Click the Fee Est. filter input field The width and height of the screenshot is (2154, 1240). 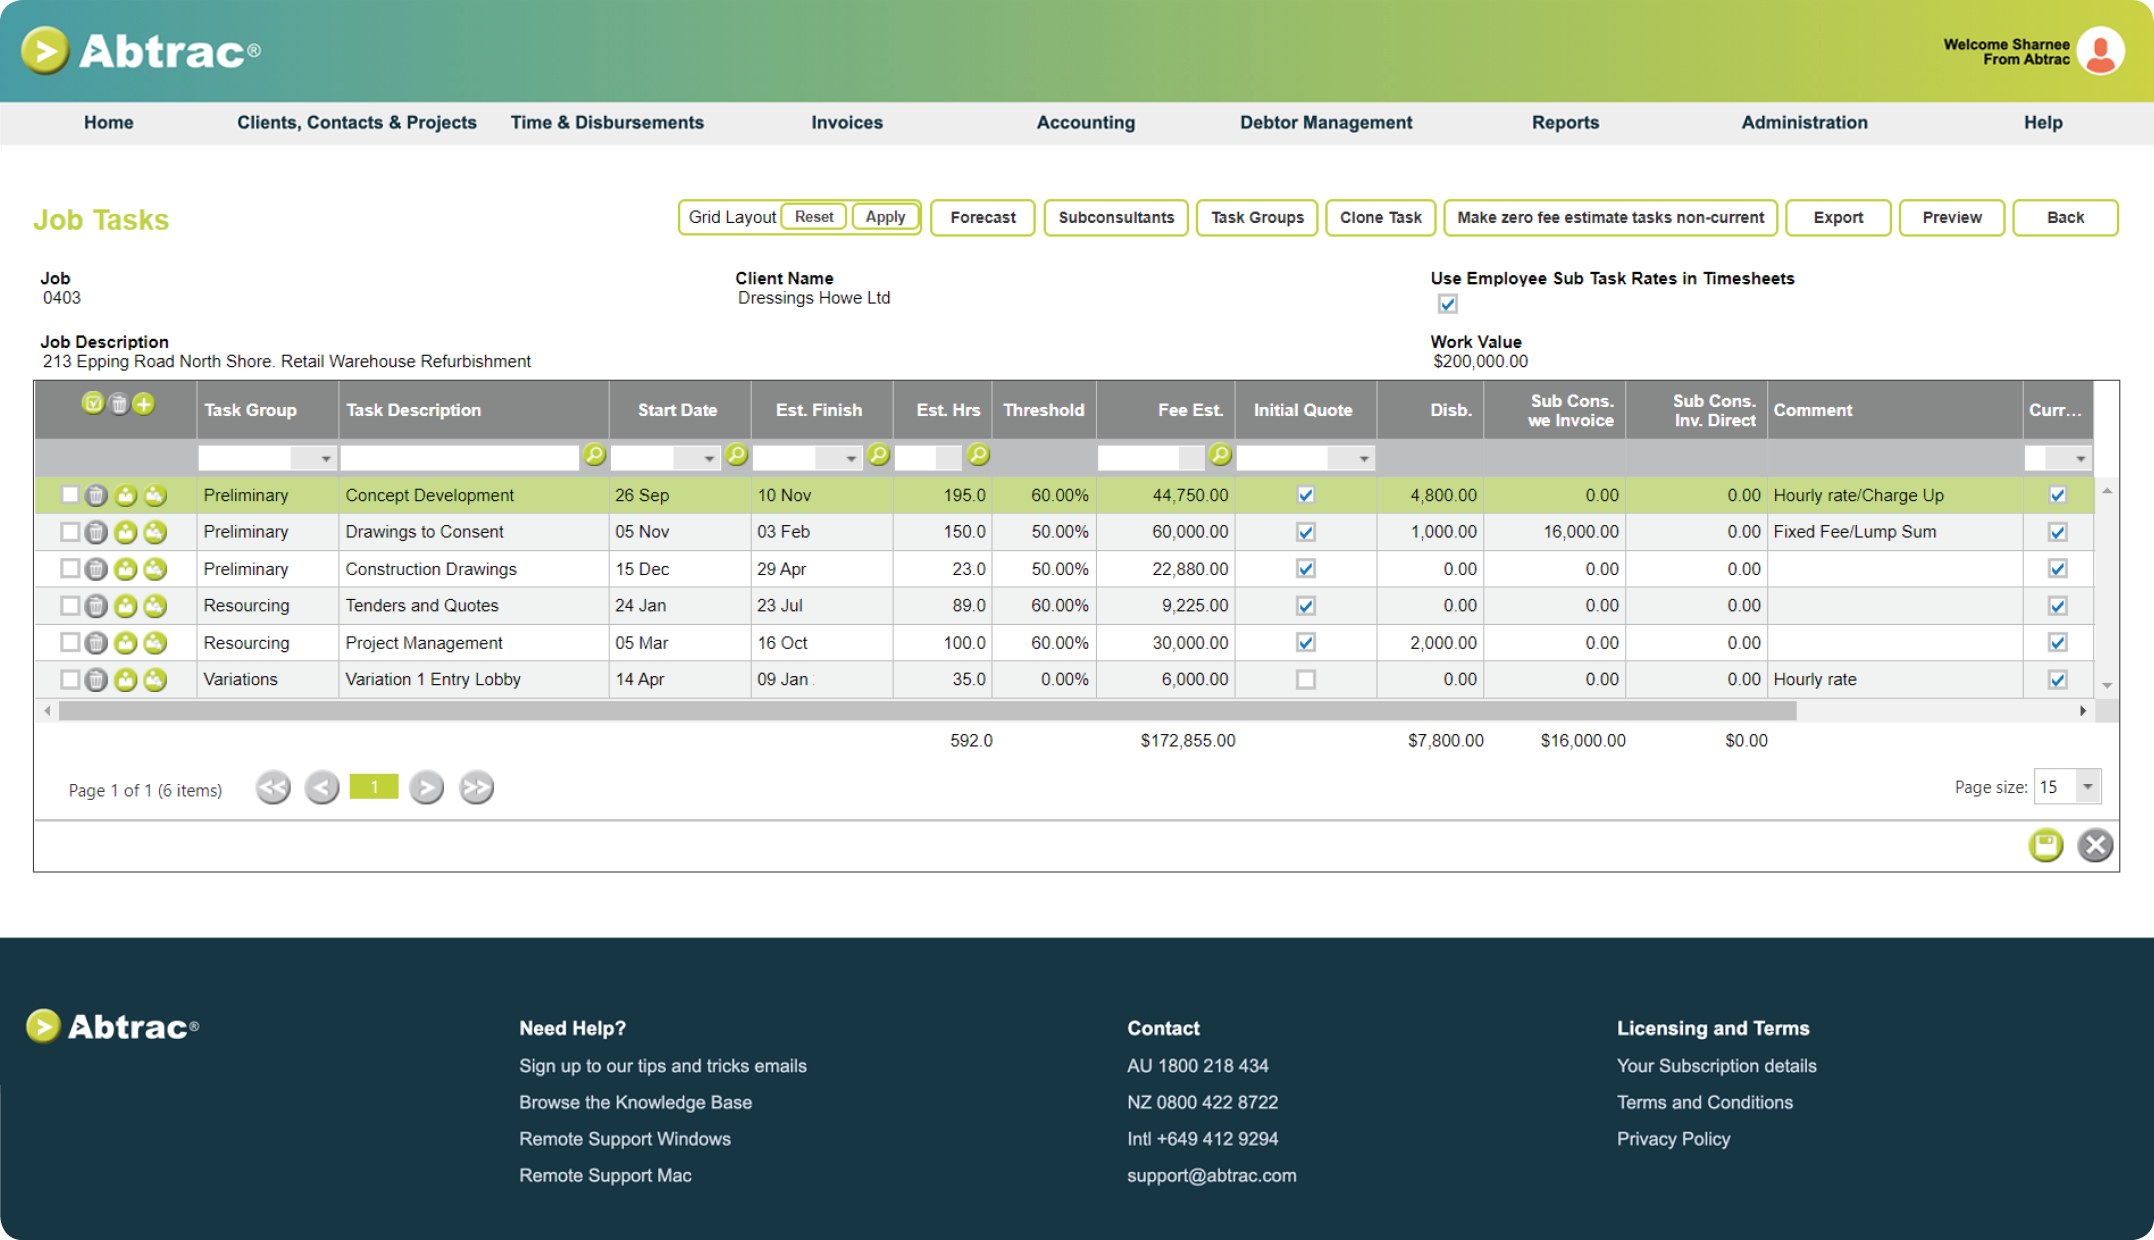click(x=1150, y=458)
